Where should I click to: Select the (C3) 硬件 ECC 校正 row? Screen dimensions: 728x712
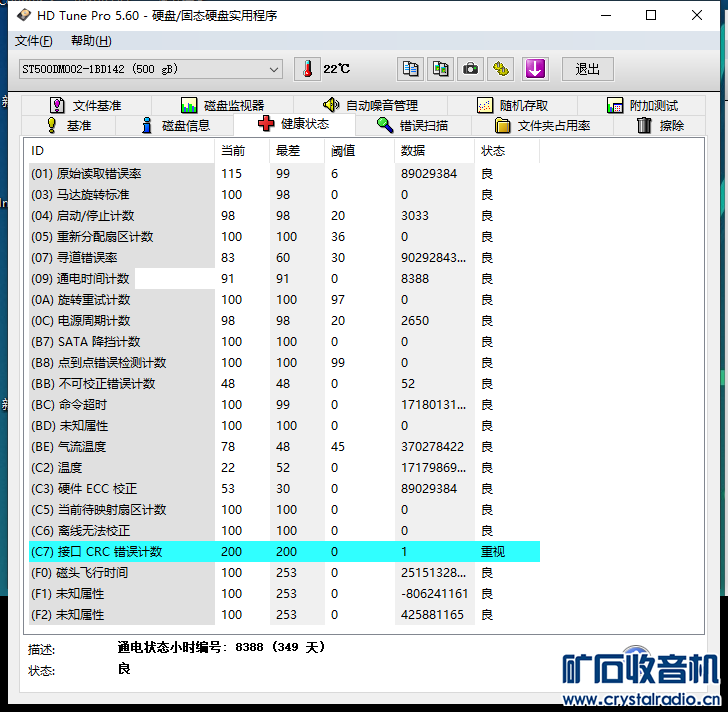[284, 489]
